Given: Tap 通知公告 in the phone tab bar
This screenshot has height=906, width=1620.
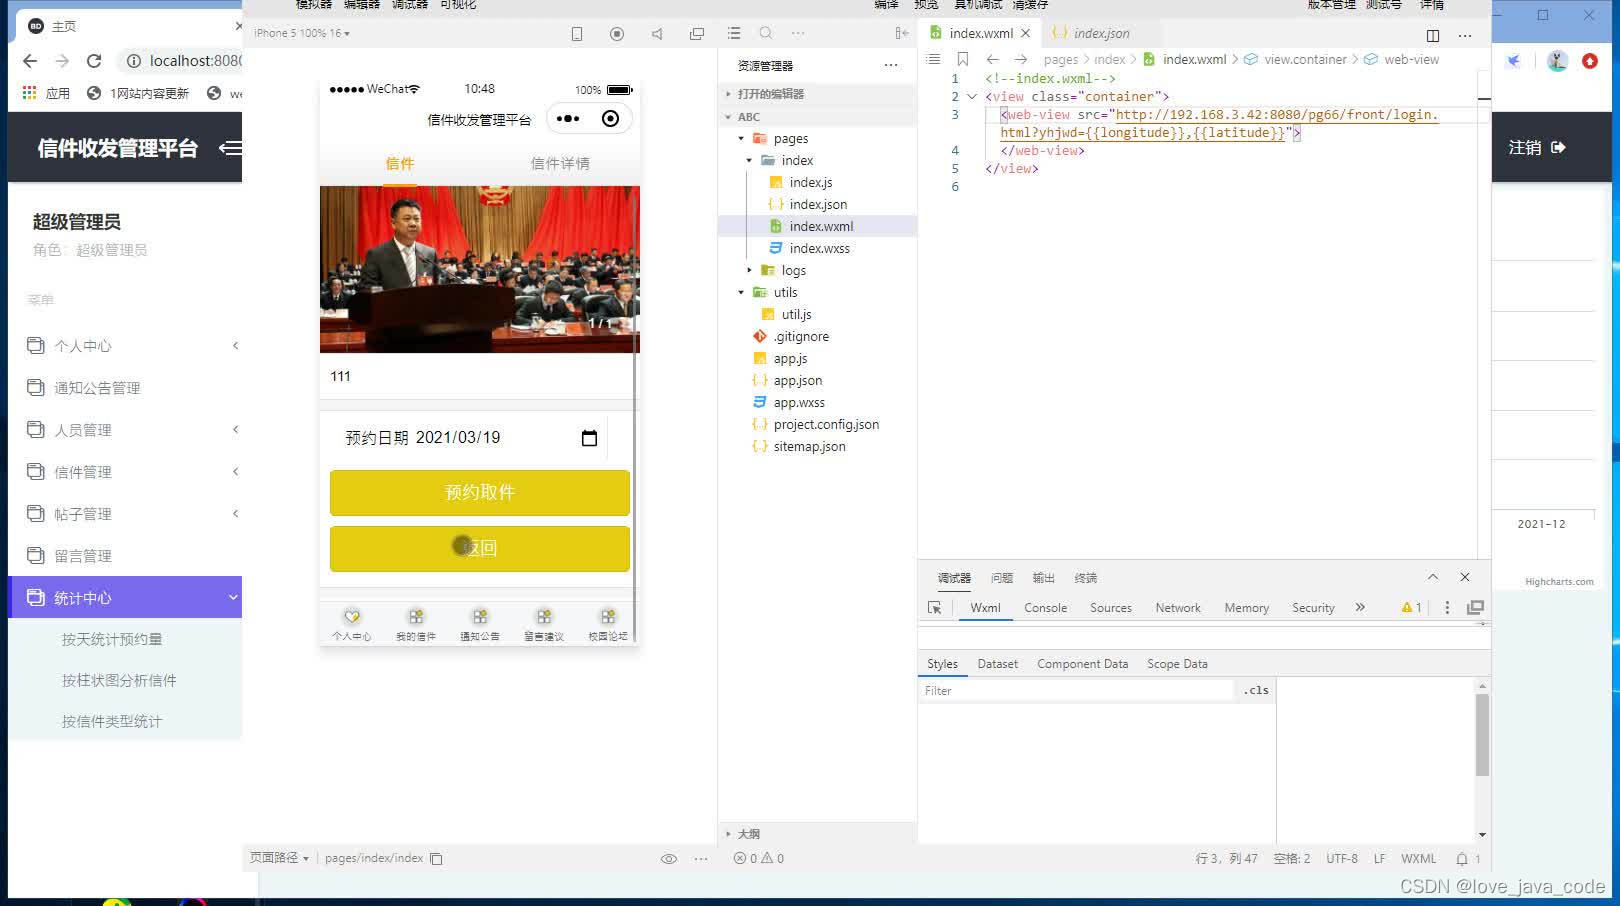Looking at the screenshot, I should [x=480, y=623].
